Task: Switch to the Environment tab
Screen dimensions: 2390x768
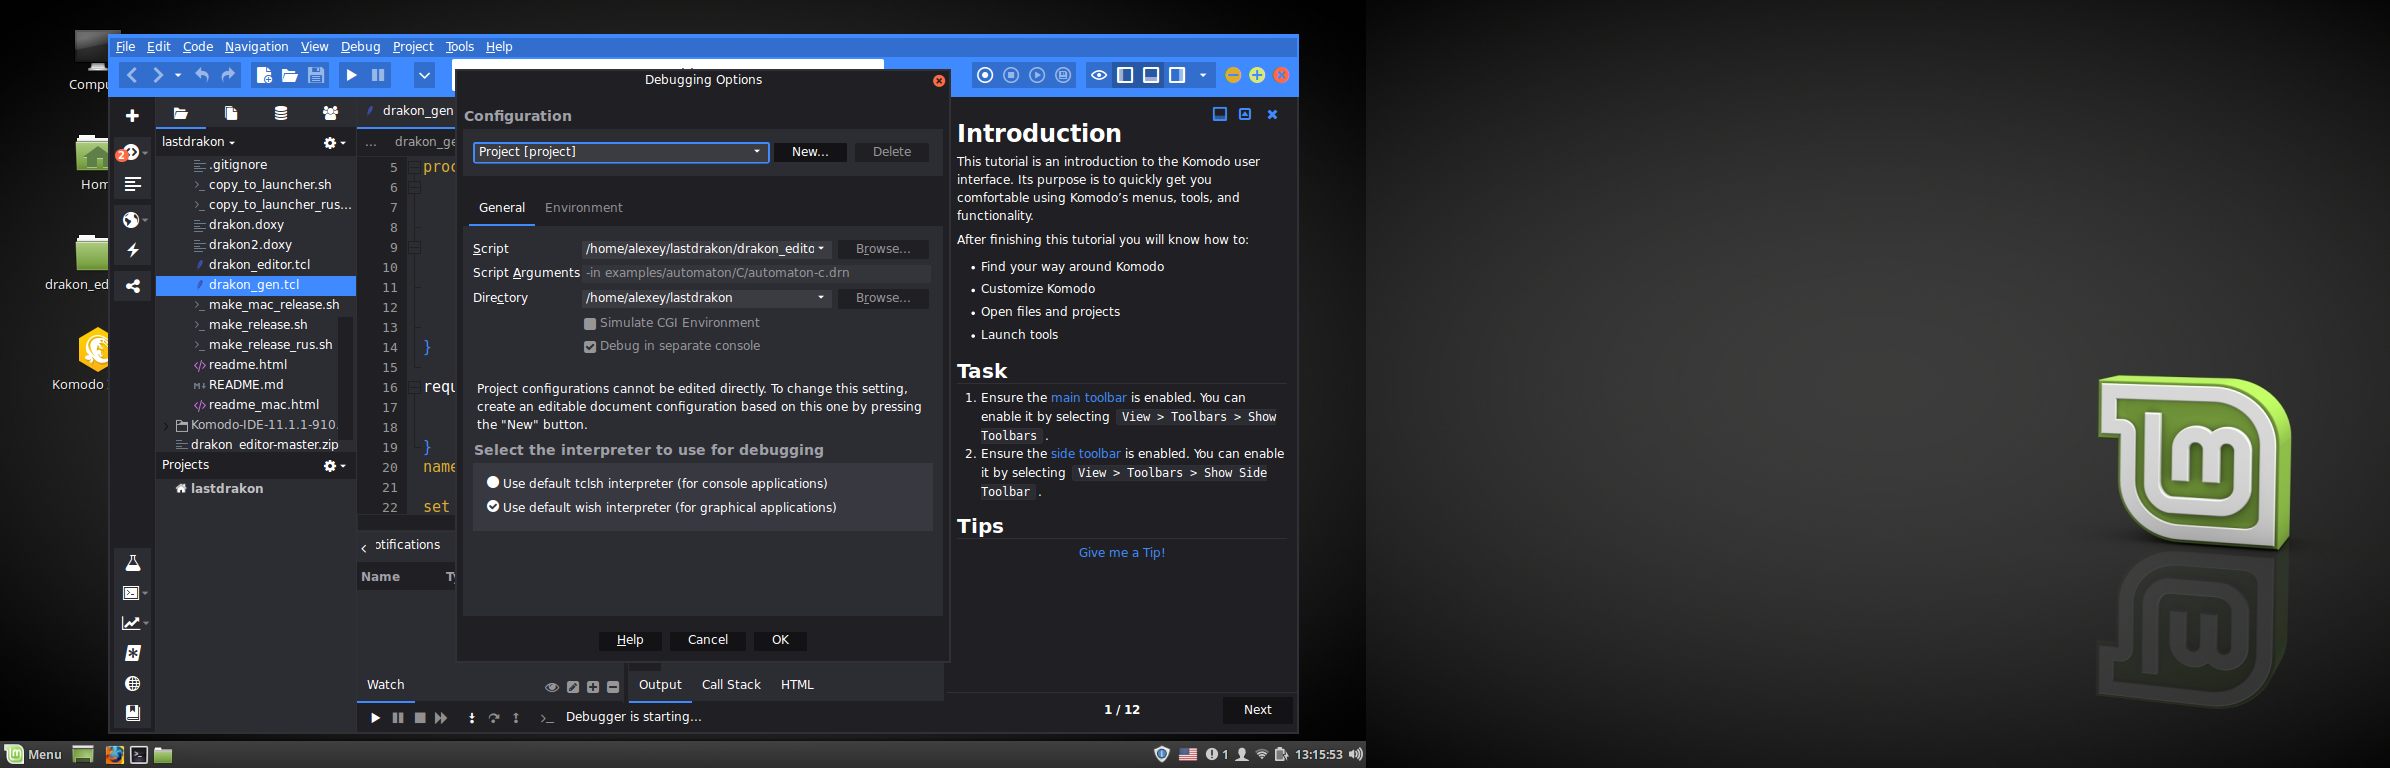Action: click(x=583, y=208)
